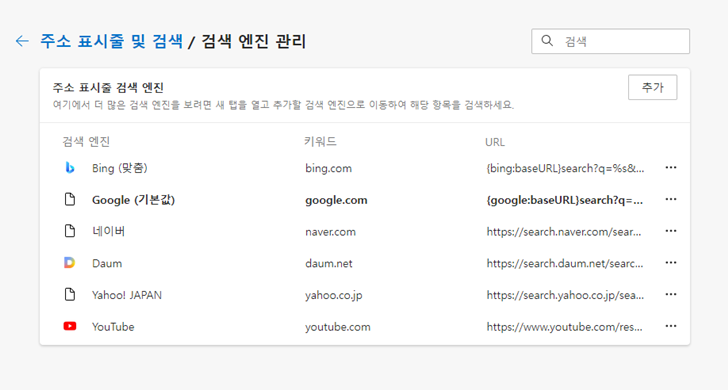Viewport: 728px width, 390px height.
Task: Click the Yahoo! JAPAN row document icon
Action: tap(70, 294)
